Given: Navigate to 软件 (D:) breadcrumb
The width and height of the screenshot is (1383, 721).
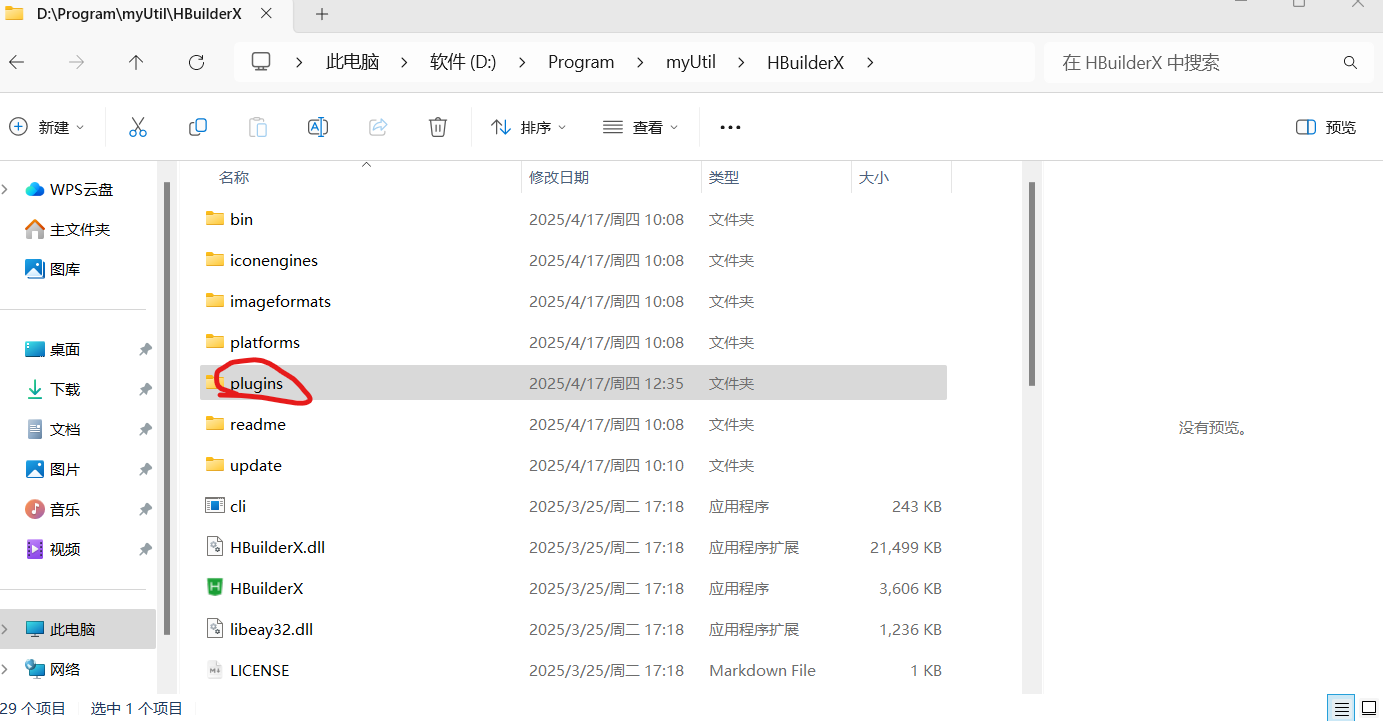Looking at the screenshot, I should (x=463, y=62).
